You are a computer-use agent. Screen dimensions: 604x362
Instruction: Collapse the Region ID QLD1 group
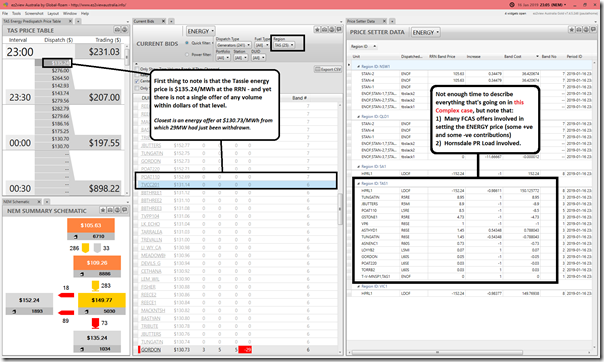click(359, 116)
